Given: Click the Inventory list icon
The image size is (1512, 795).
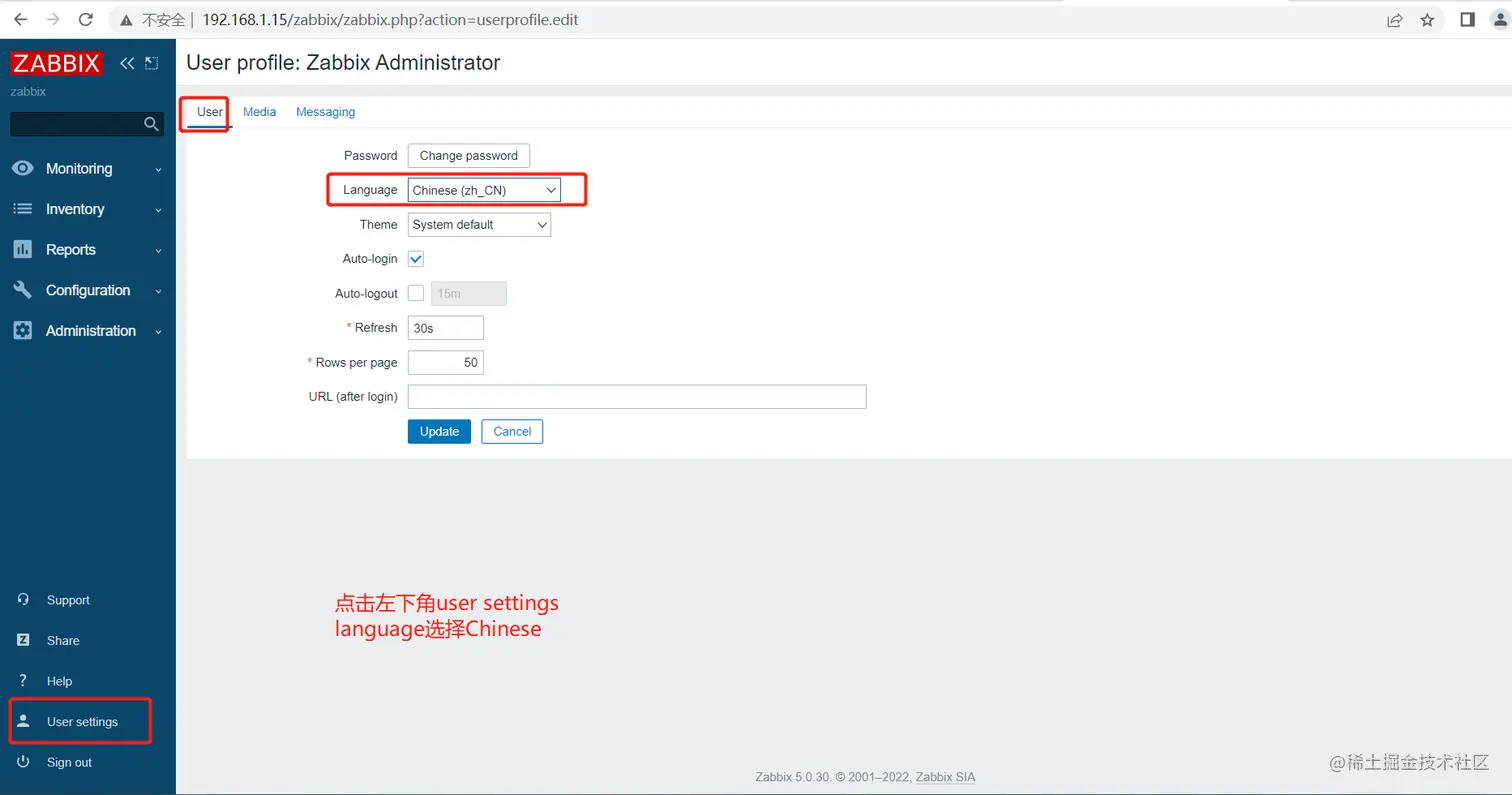Looking at the screenshot, I should pos(22,209).
